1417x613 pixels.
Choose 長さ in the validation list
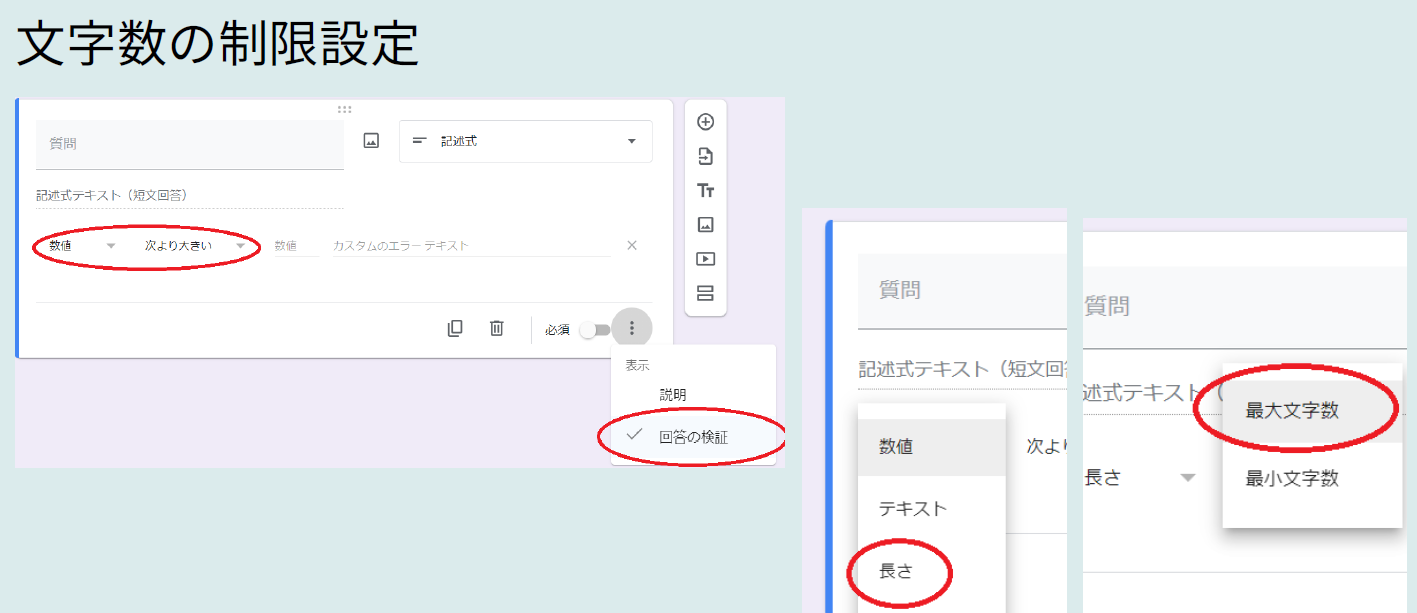point(932,571)
